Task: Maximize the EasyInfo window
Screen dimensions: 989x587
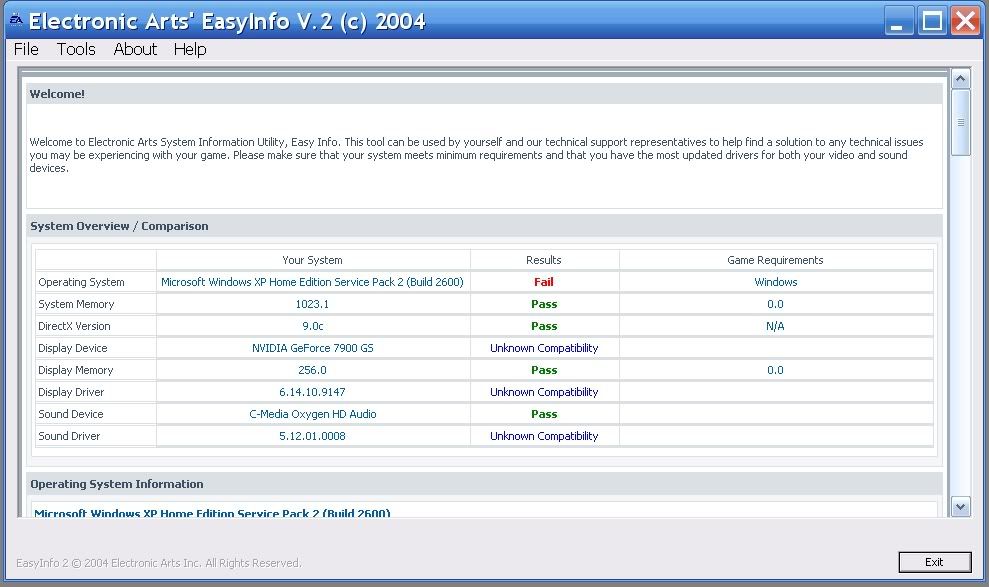Action: [932, 21]
